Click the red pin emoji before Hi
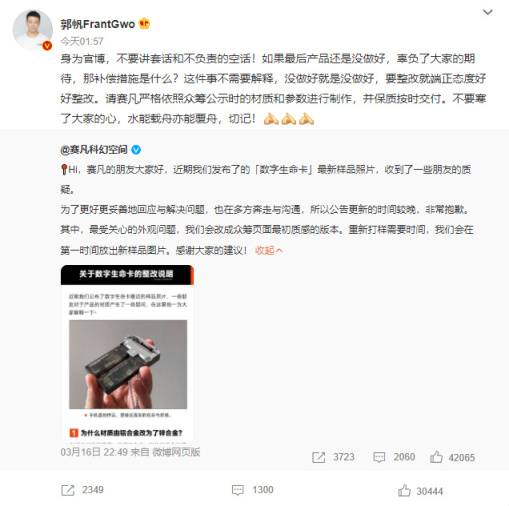Viewport: 509px width, 506px height. [x=64, y=169]
